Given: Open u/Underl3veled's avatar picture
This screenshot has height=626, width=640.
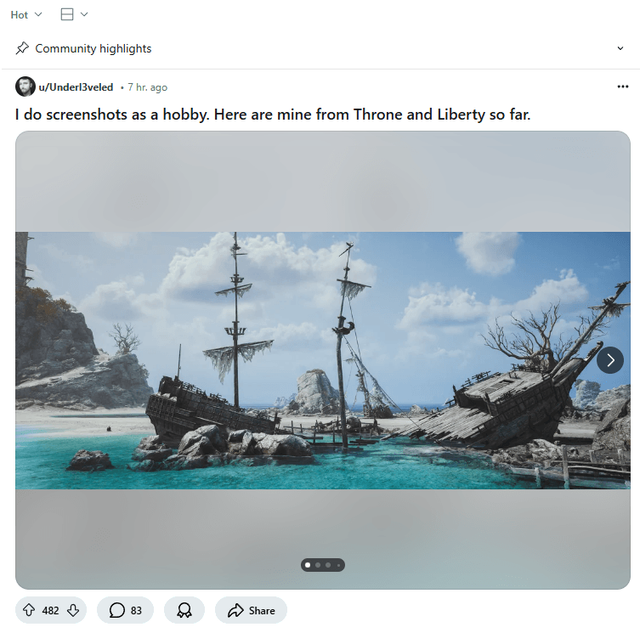Looking at the screenshot, I should coord(25,87).
